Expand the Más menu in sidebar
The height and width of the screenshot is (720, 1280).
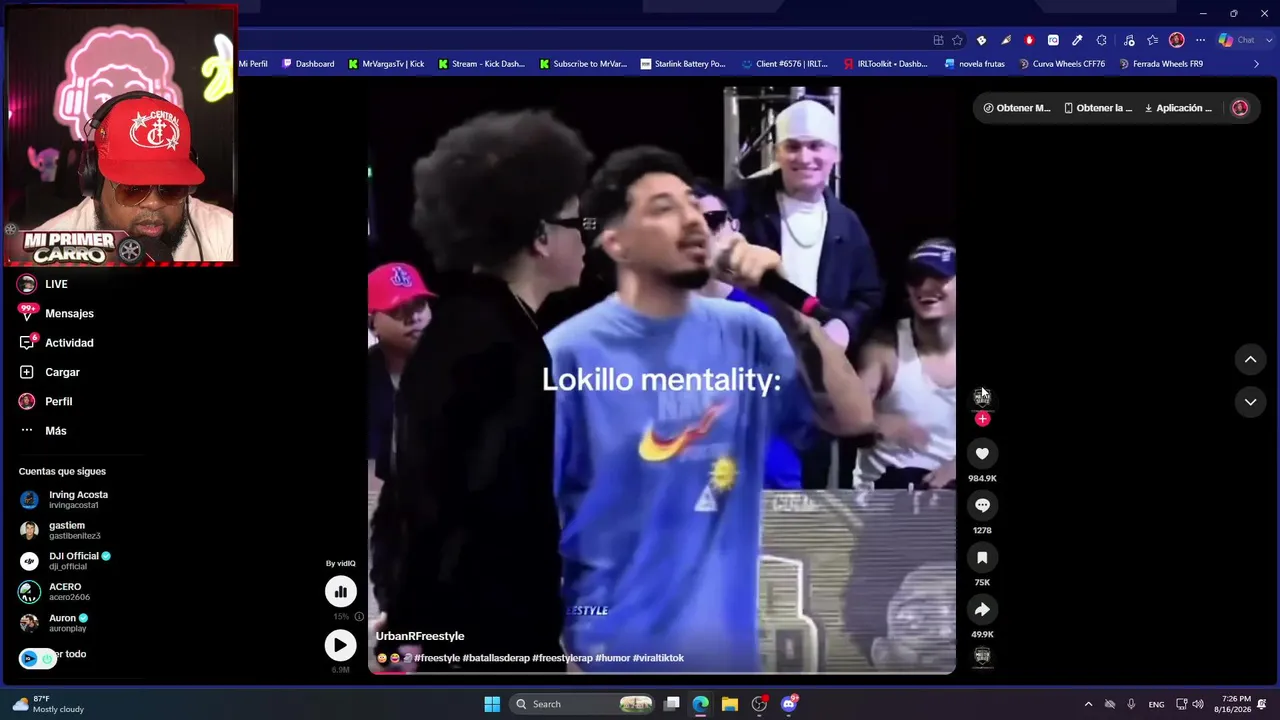(43, 431)
